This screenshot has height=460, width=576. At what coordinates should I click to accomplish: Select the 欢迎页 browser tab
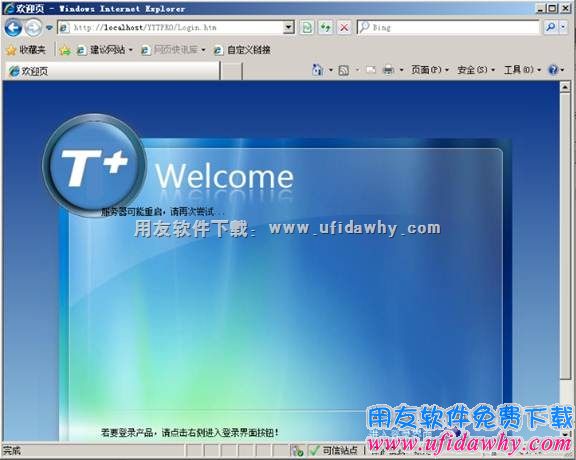(x=112, y=71)
